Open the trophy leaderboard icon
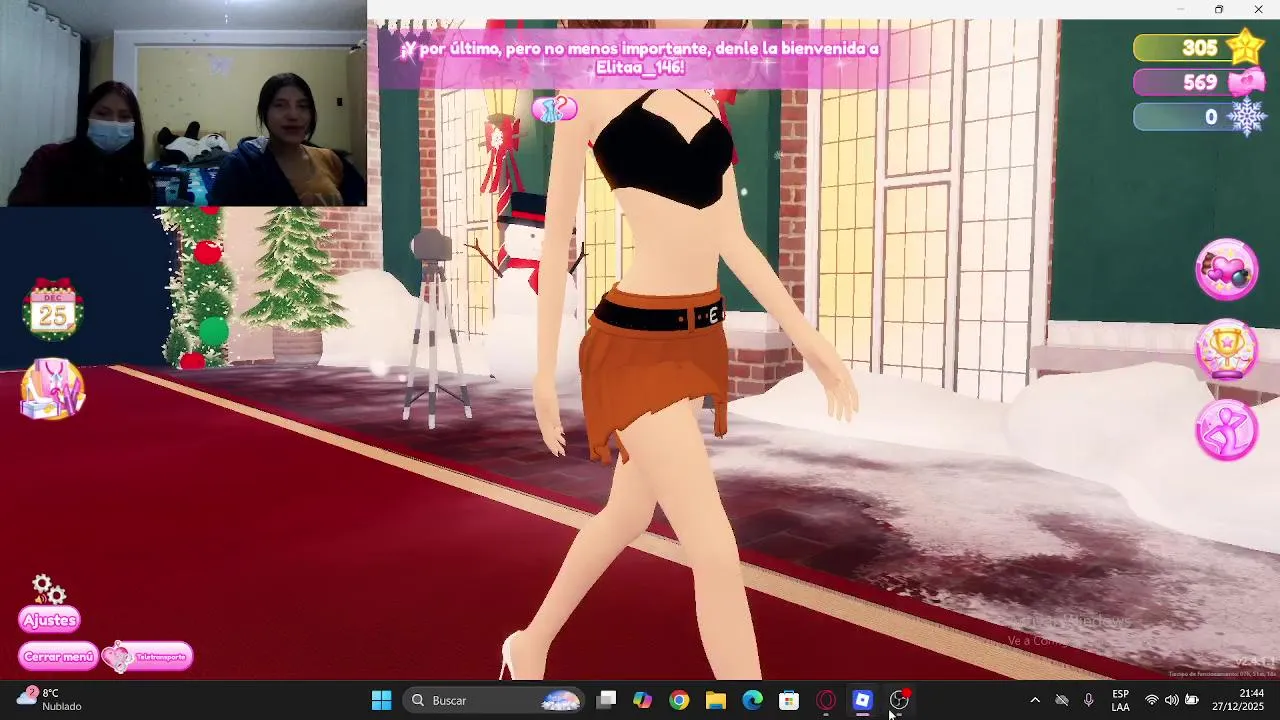The height and width of the screenshot is (720, 1280). tap(1226, 350)
